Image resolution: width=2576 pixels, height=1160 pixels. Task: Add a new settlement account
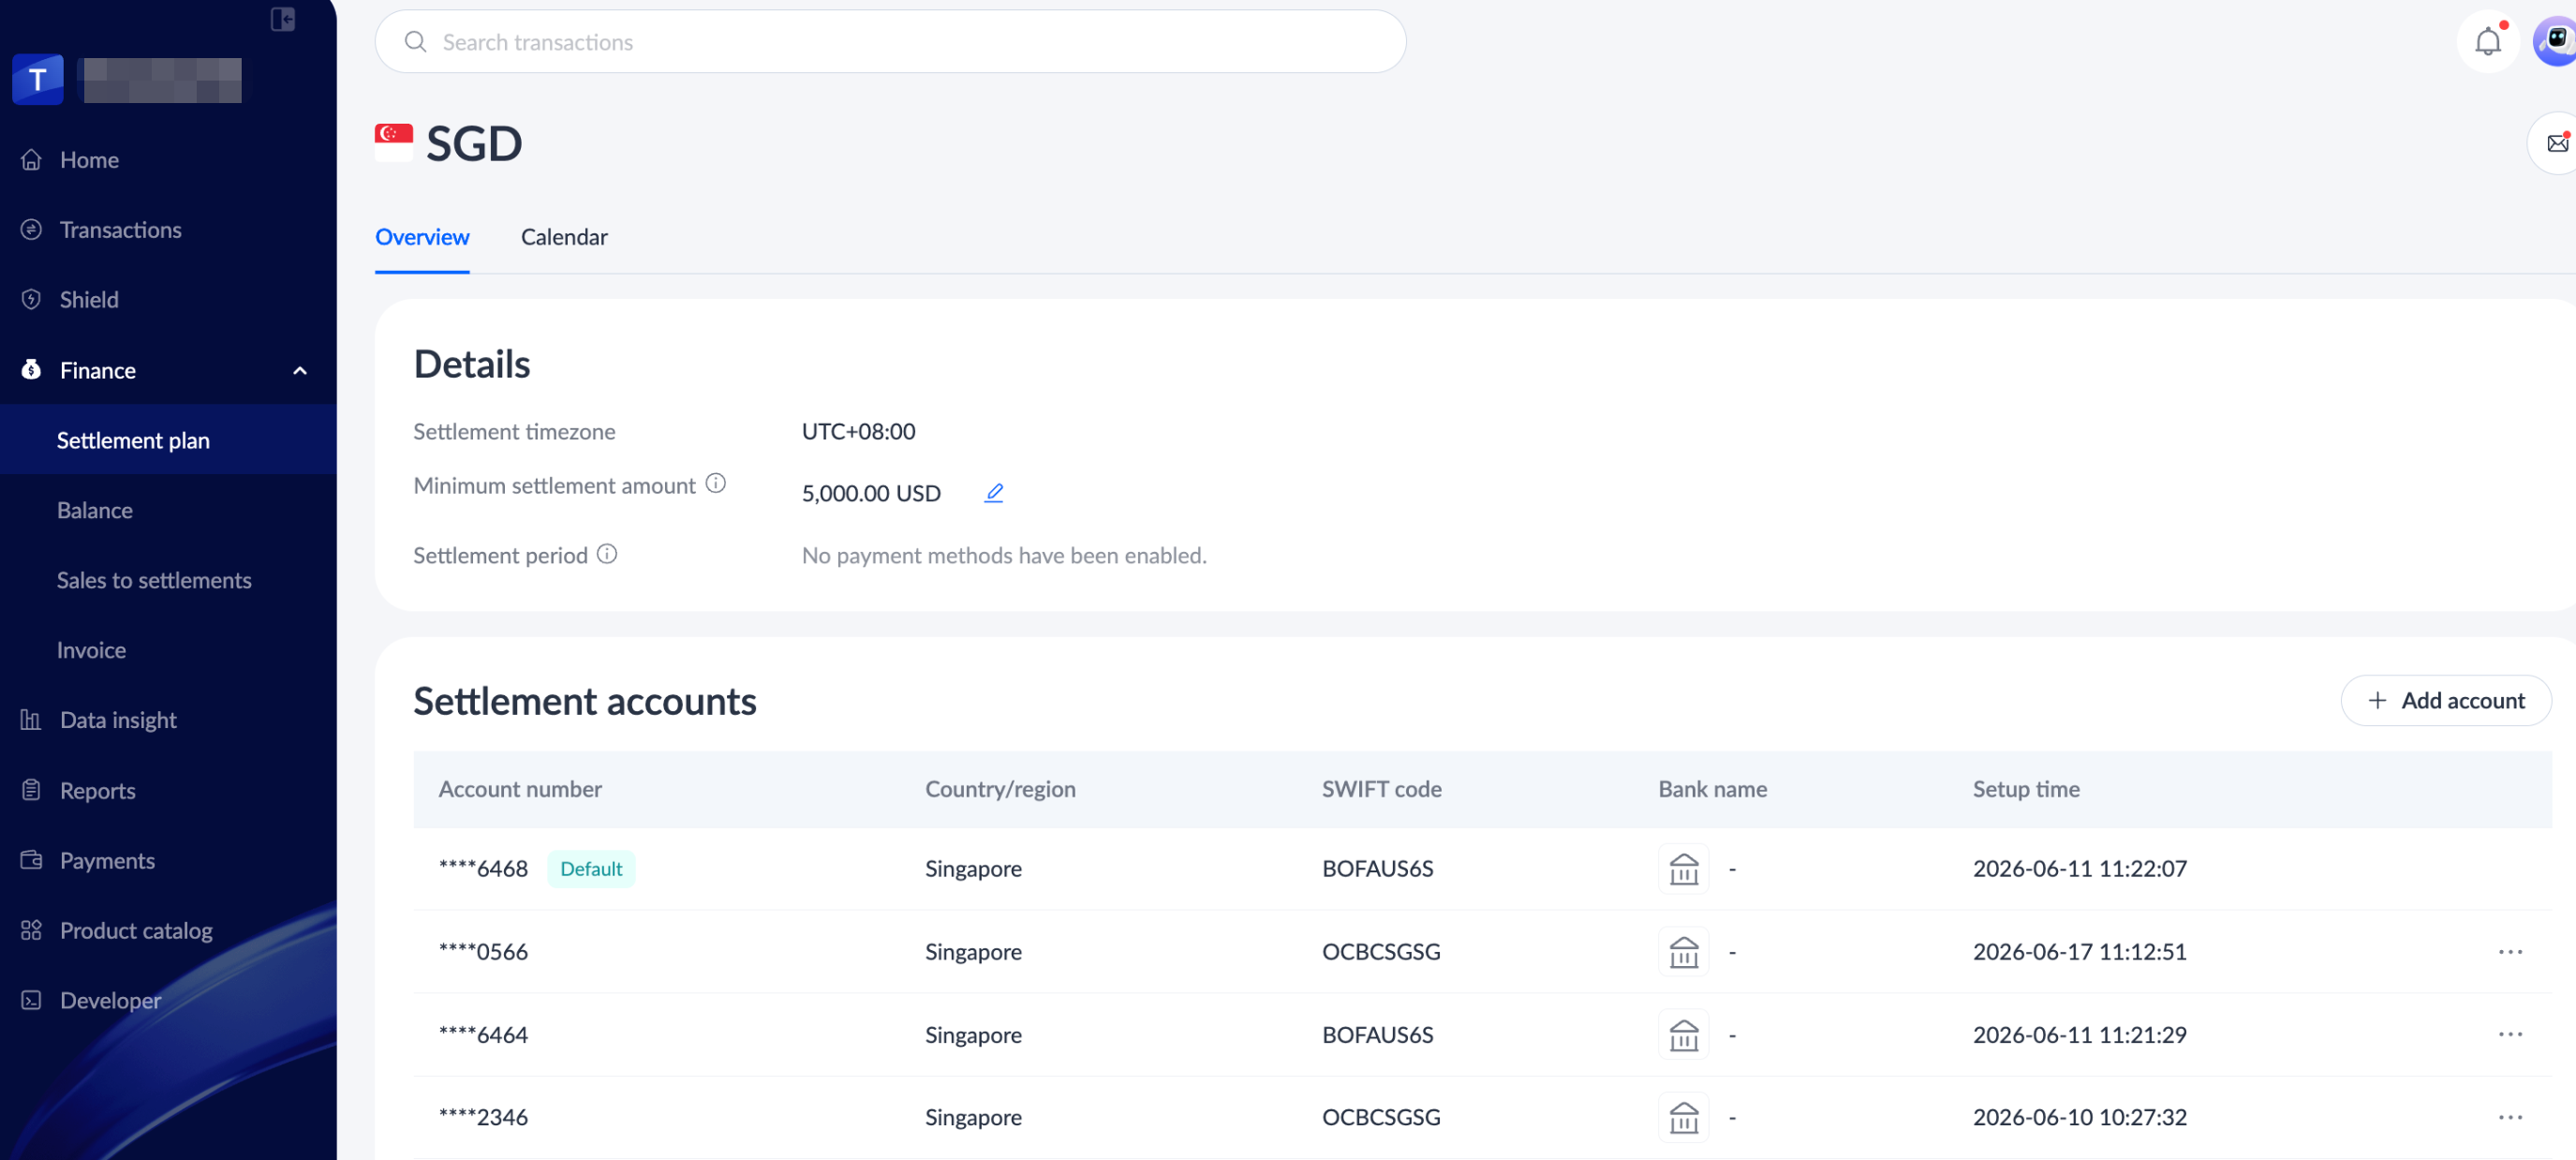click(x=2446, y=700)
